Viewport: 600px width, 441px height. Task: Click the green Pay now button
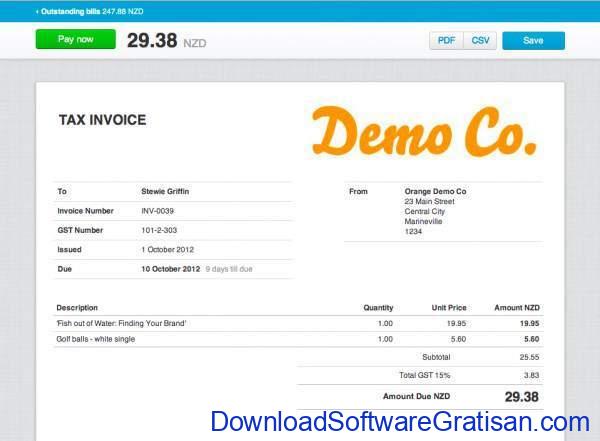[x=76, y=39]
